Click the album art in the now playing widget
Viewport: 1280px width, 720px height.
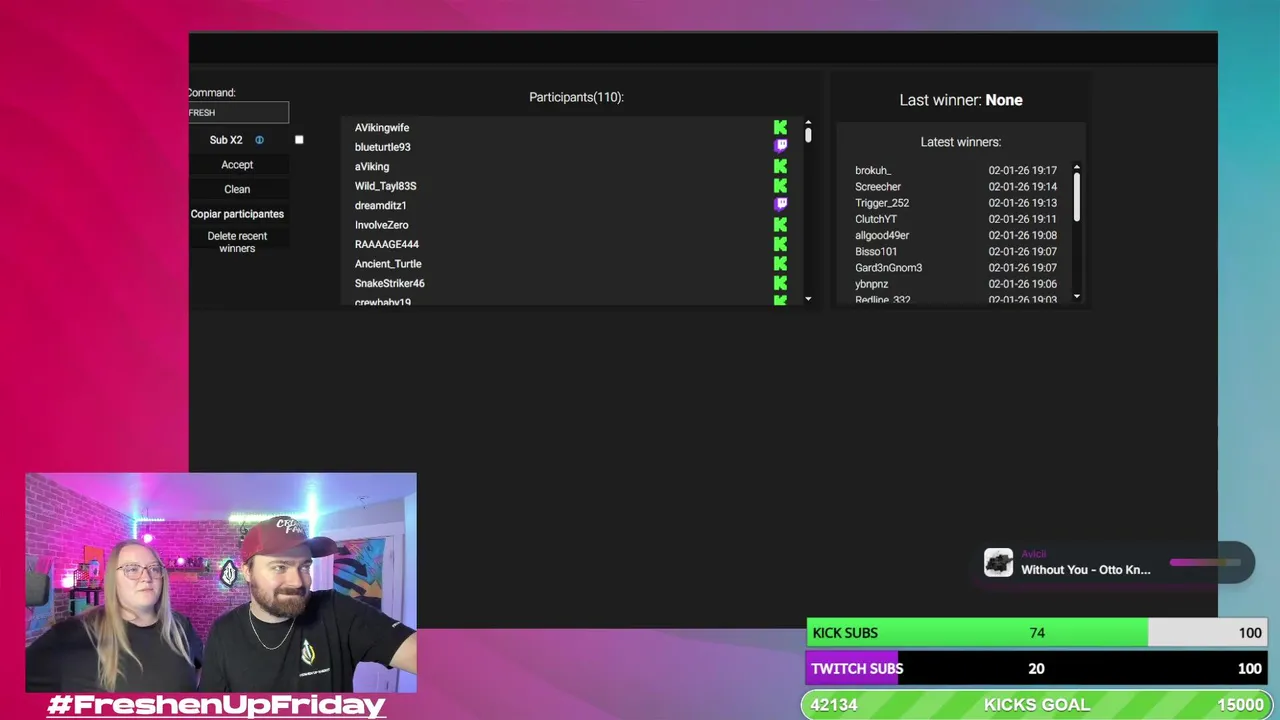[x=998, y=563]
